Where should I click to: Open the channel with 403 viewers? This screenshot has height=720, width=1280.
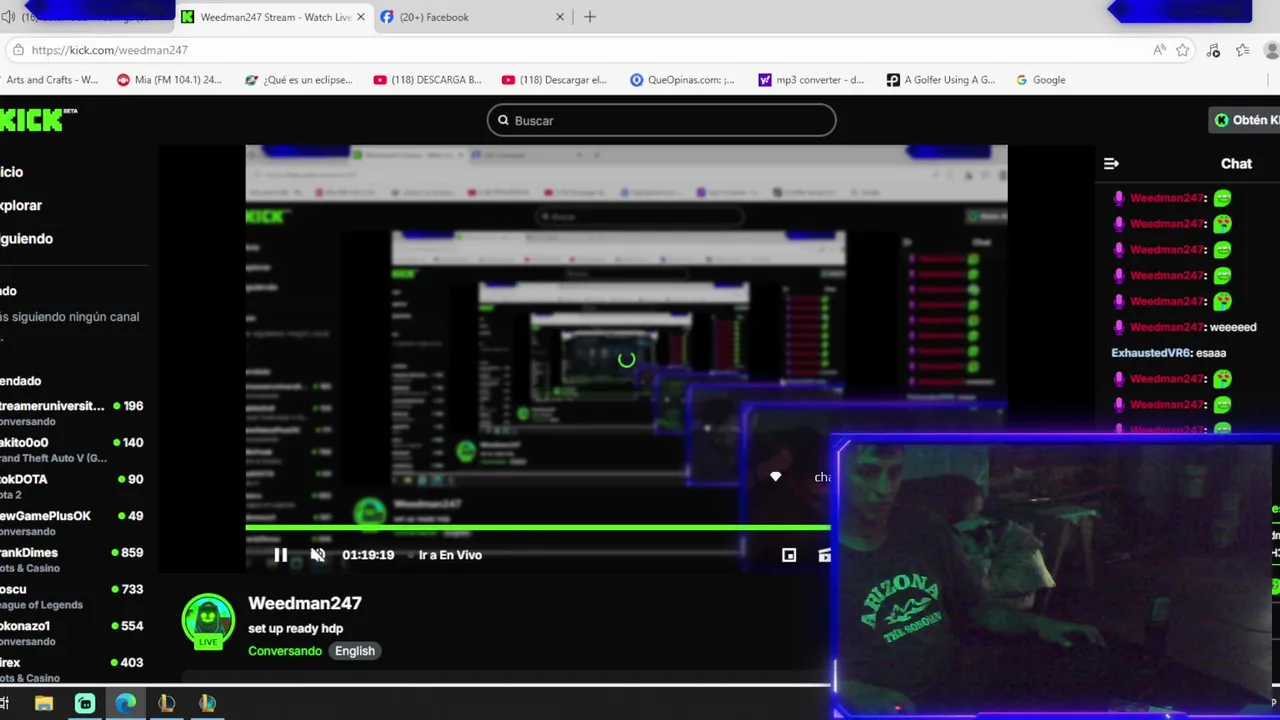click(x=72, y=669)
